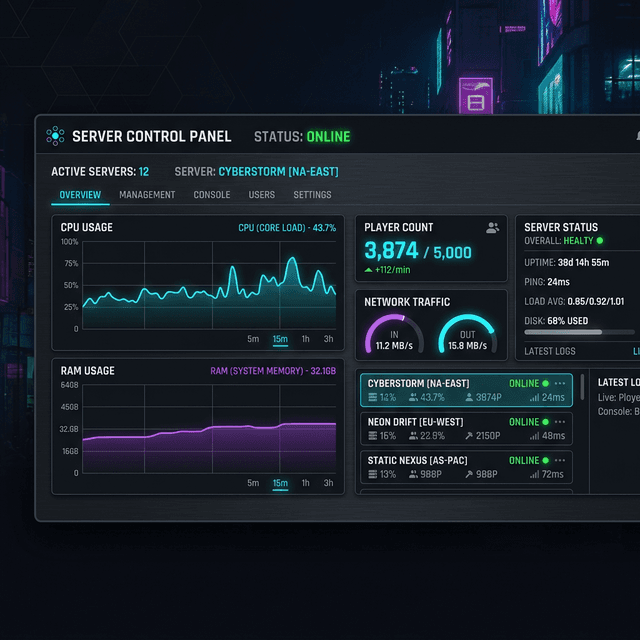Click the pickaxe icon beside 2150P
640x640 pixels.
pos(469,436)
